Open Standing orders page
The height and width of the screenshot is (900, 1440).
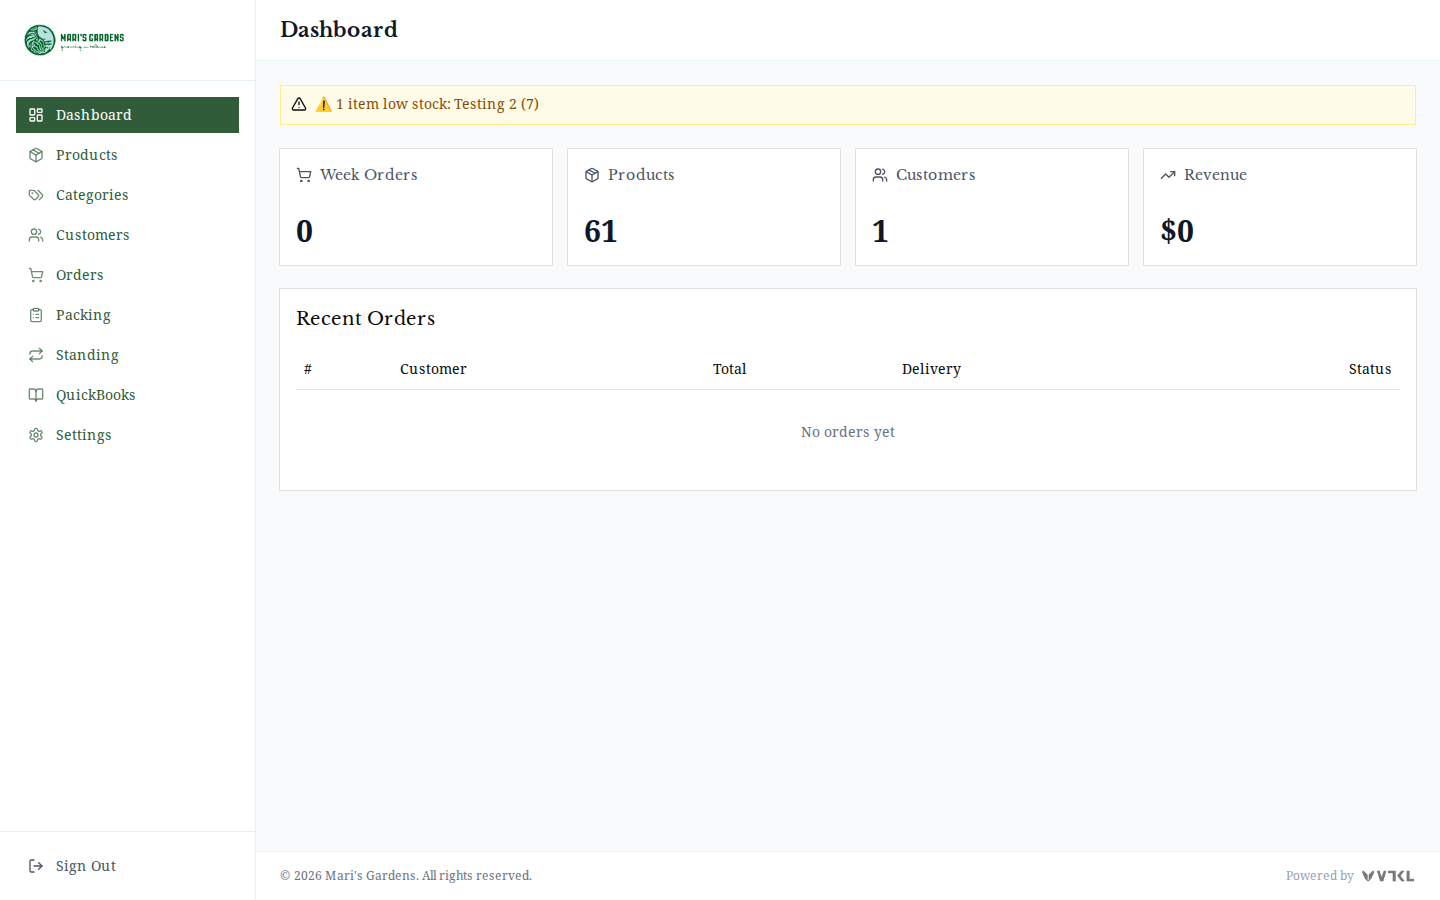pyautogui.click(x=127, y=355)
